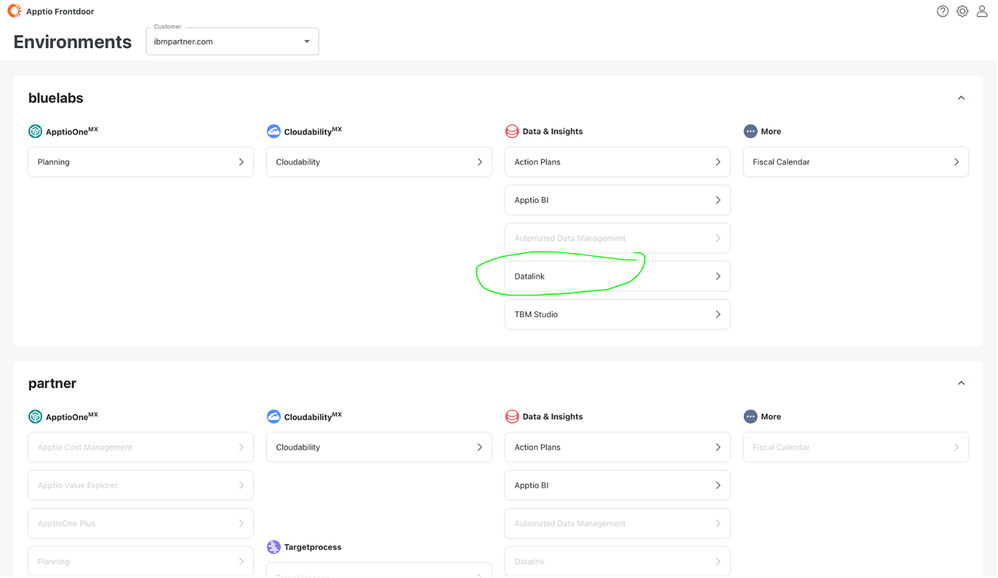This screenshot has width=998, height=578.
Task: Open Cloudability in partner section
Action: click(x=379, y=447)
